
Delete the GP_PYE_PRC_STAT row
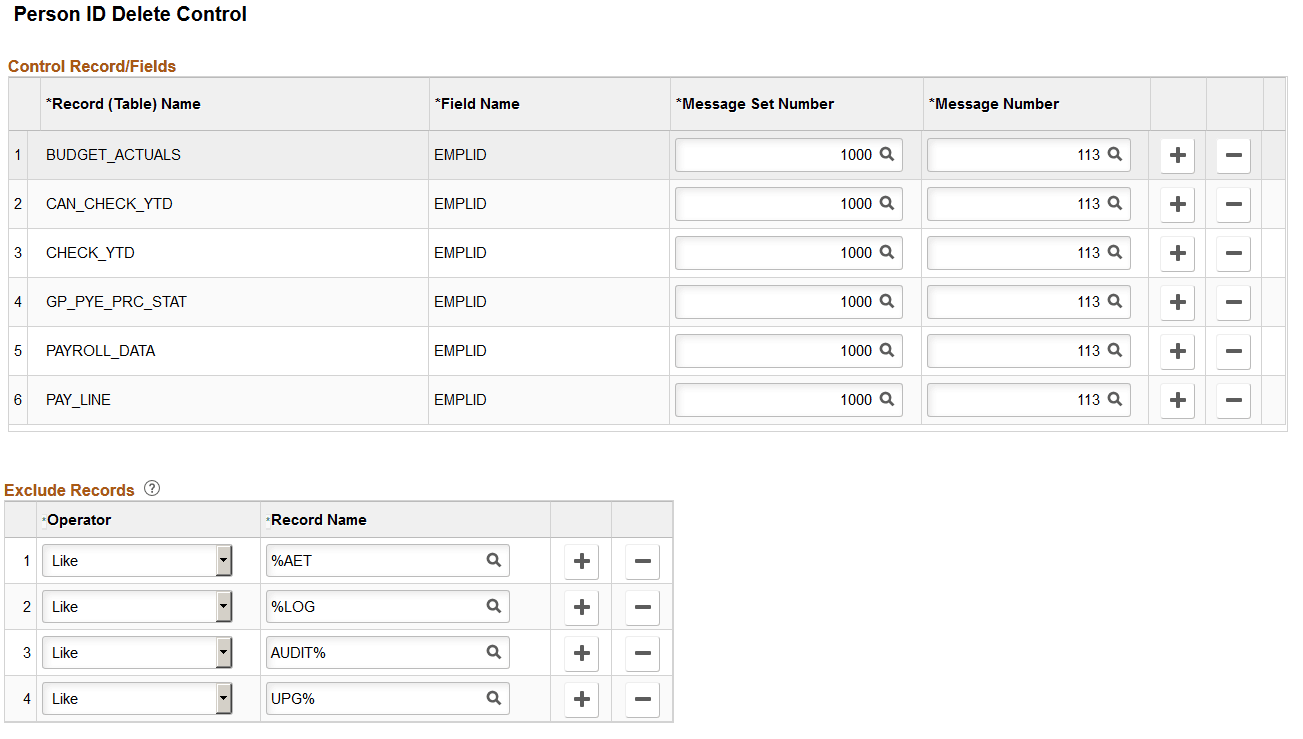[1233, 301]
